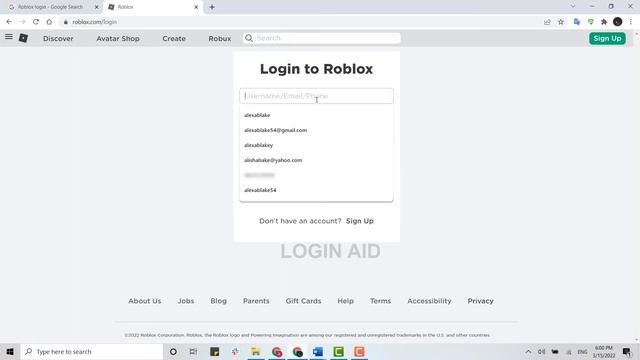Open Create in the Roblox navbar
This screenshot has height=360, width=640.
click(x=174, y=38)
